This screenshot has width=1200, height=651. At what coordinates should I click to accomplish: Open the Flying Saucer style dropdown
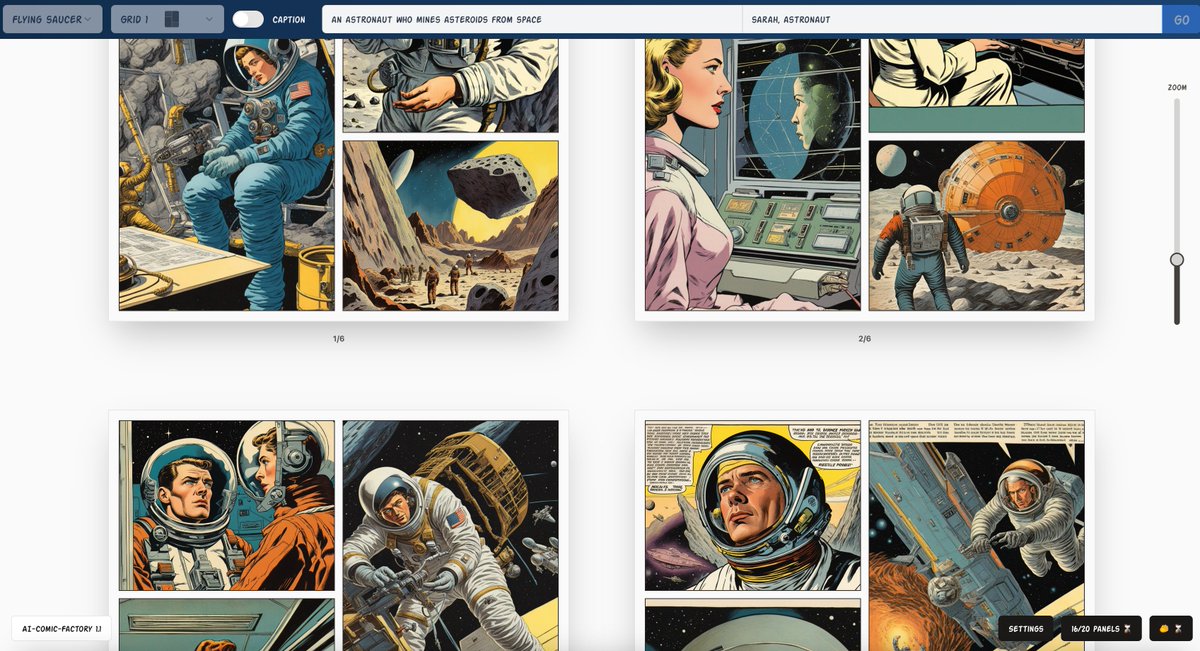pyautogui.click(x=52, y=18)
